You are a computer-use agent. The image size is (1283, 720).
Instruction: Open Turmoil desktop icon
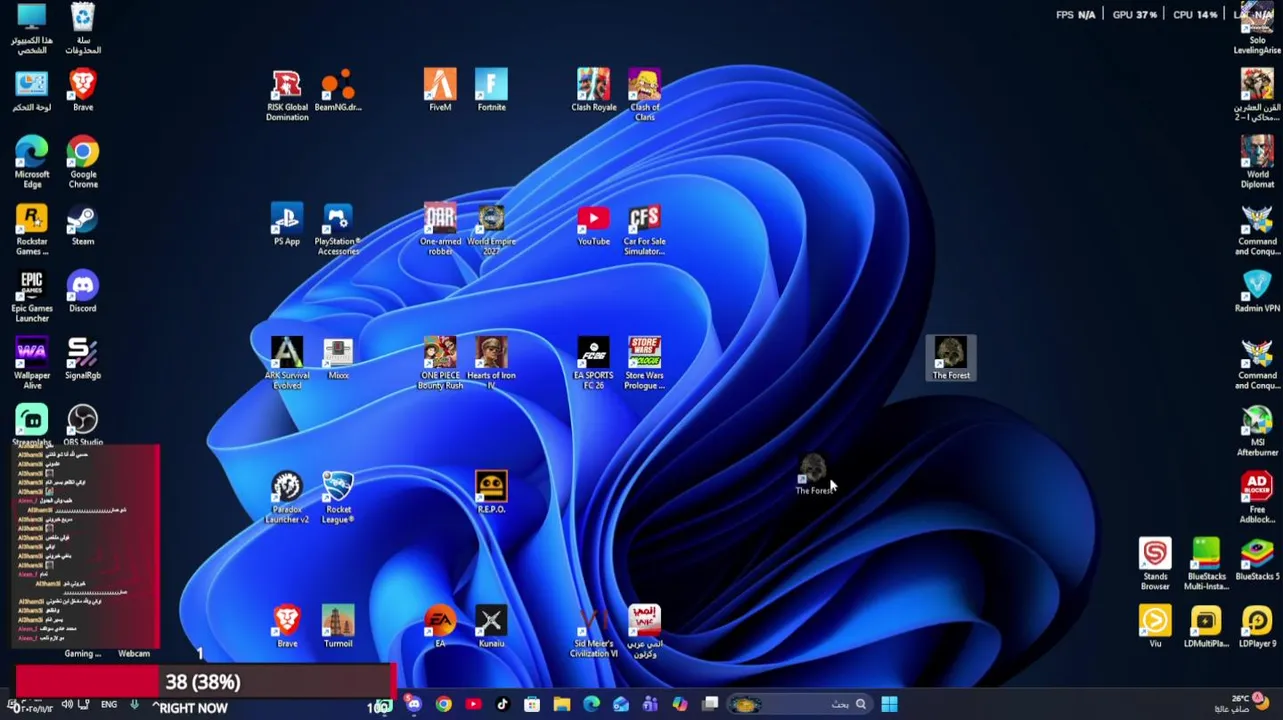pos(338,628)
